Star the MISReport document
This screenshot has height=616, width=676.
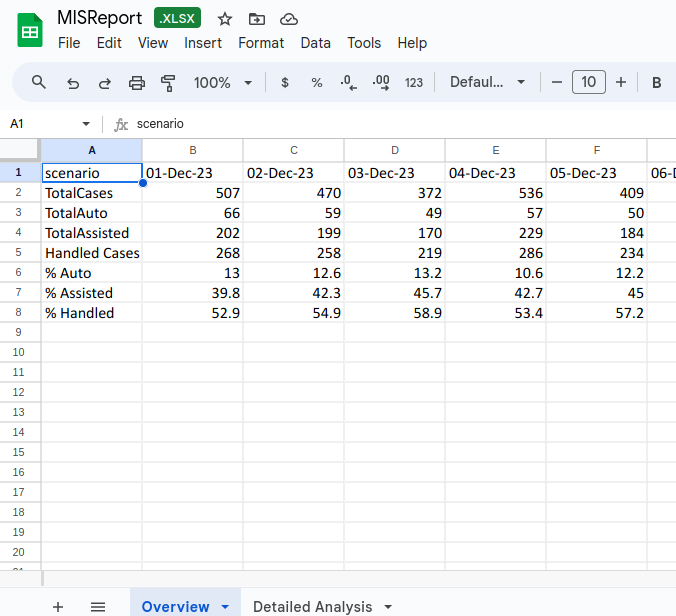pos(225,19)
